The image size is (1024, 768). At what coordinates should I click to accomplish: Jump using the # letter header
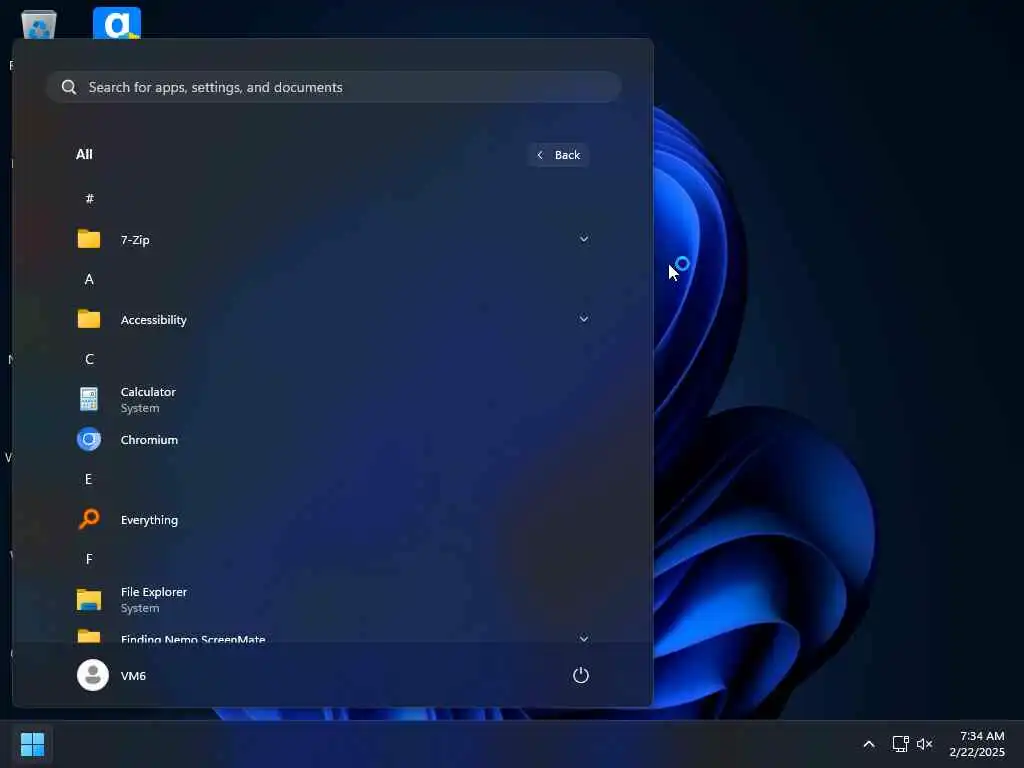point(89,199)
